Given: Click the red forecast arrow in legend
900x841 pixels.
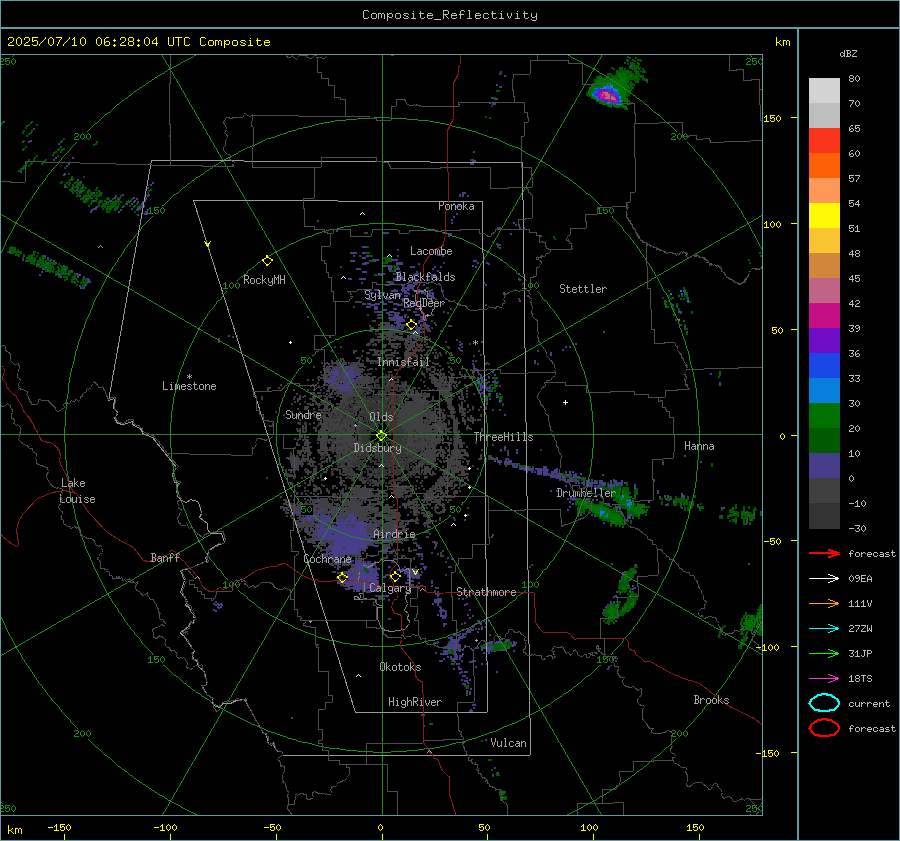Looking at the screenshot, I should [x=824, y=553].
